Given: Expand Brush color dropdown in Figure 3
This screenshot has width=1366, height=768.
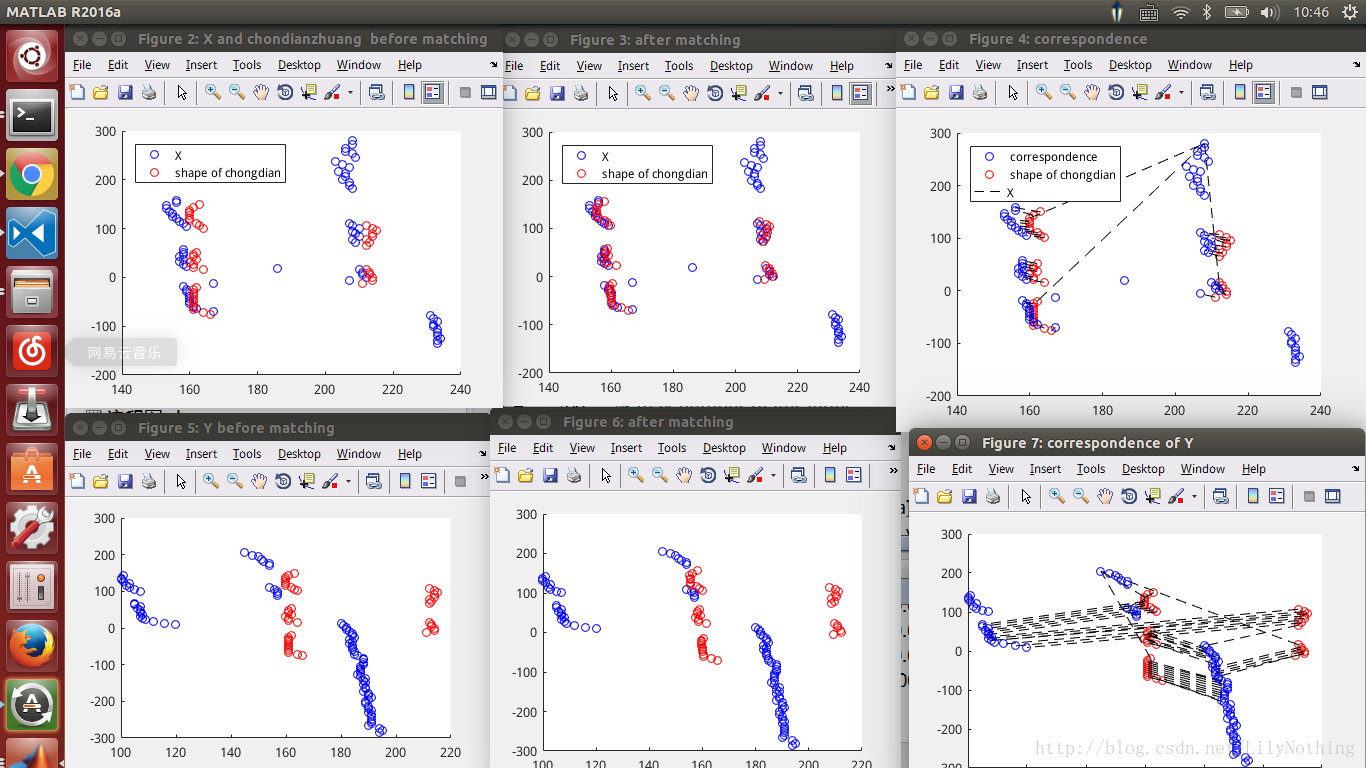Looking at the screenshot, I should point(782,93).
